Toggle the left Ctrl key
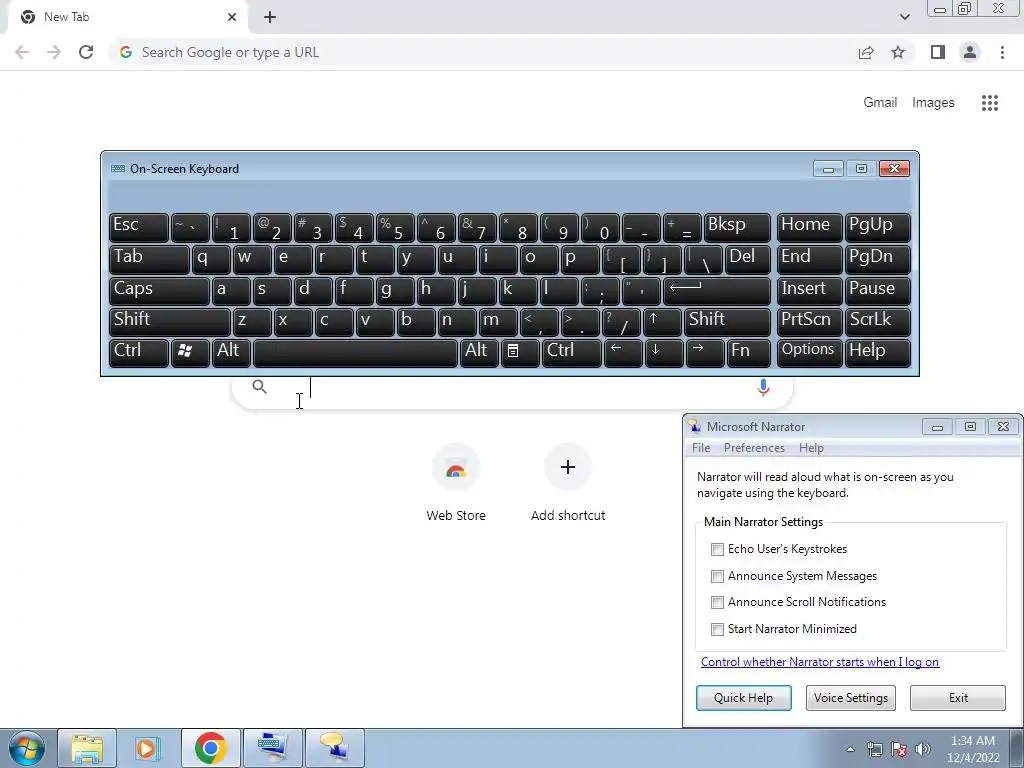This screenshot has width=1024, height=768. click(138, 353)
